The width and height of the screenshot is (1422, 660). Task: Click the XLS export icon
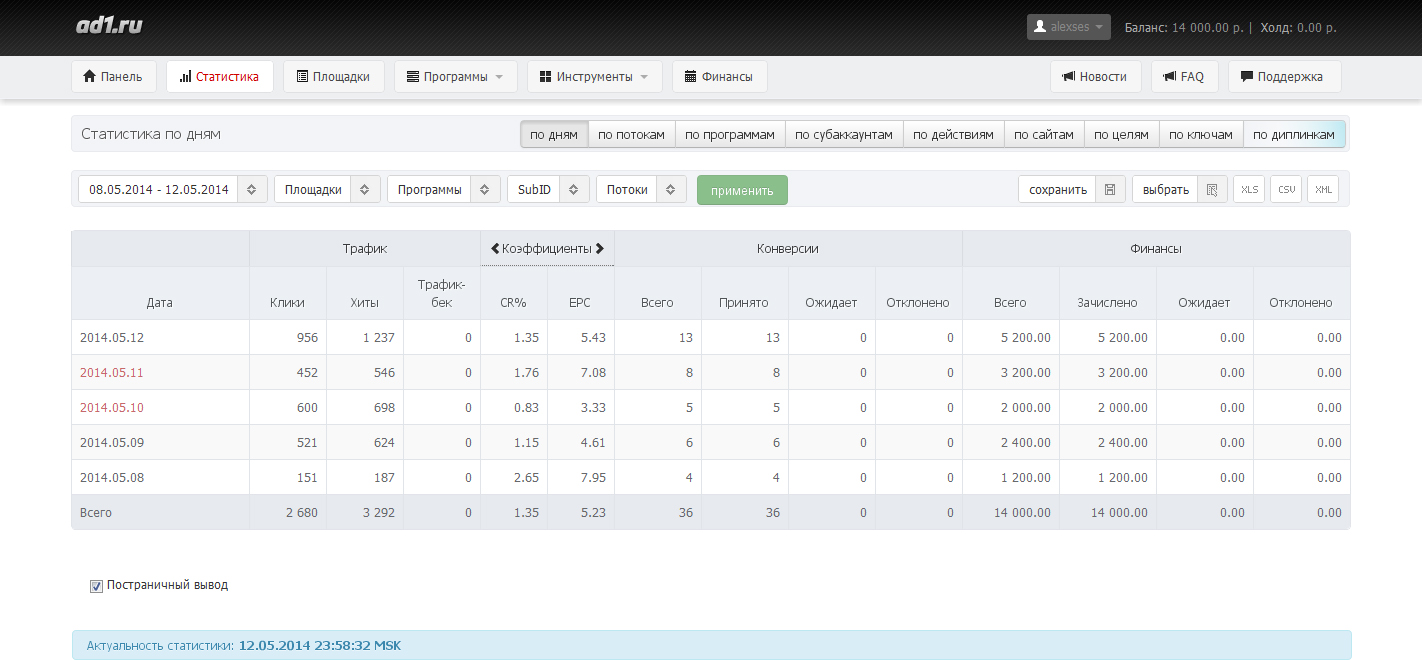click(1249, 190)
